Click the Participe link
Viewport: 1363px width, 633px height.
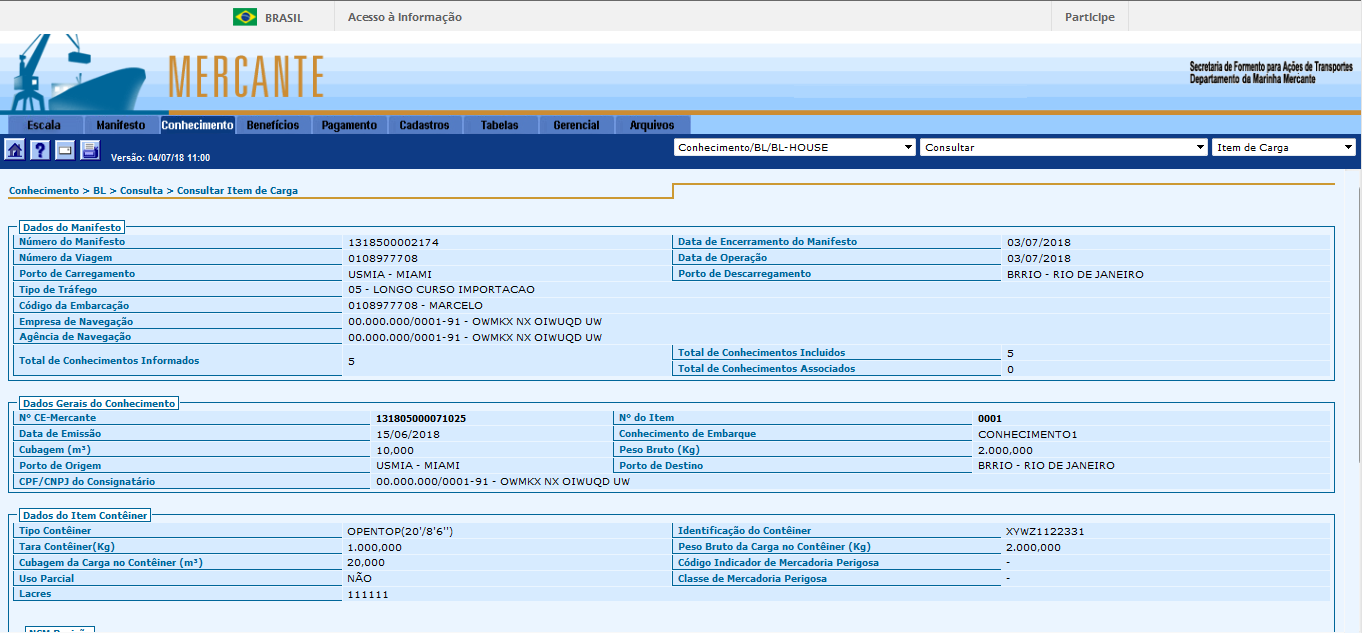tap(1089, 17)
